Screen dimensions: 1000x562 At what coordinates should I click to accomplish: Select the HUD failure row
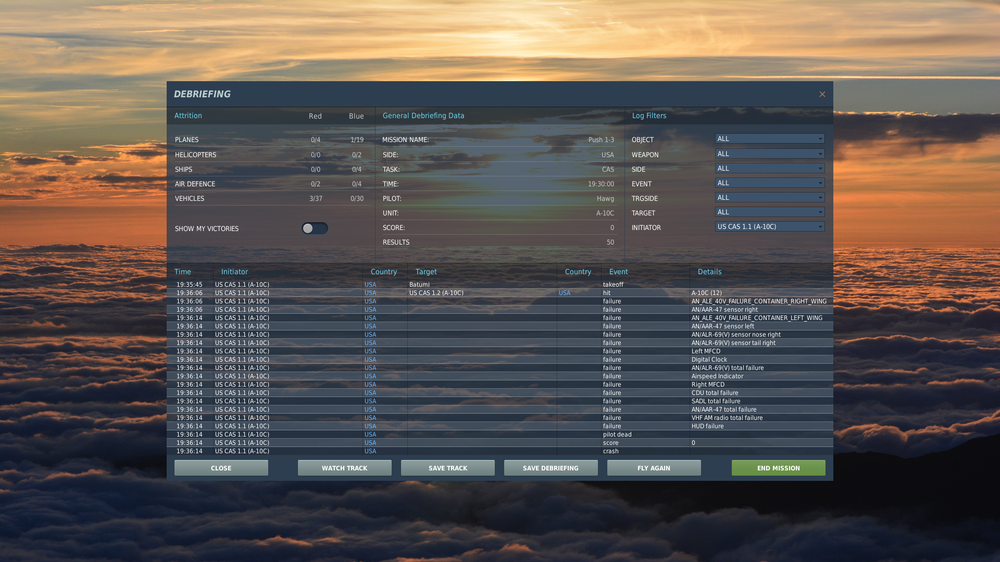click(501, 426)
